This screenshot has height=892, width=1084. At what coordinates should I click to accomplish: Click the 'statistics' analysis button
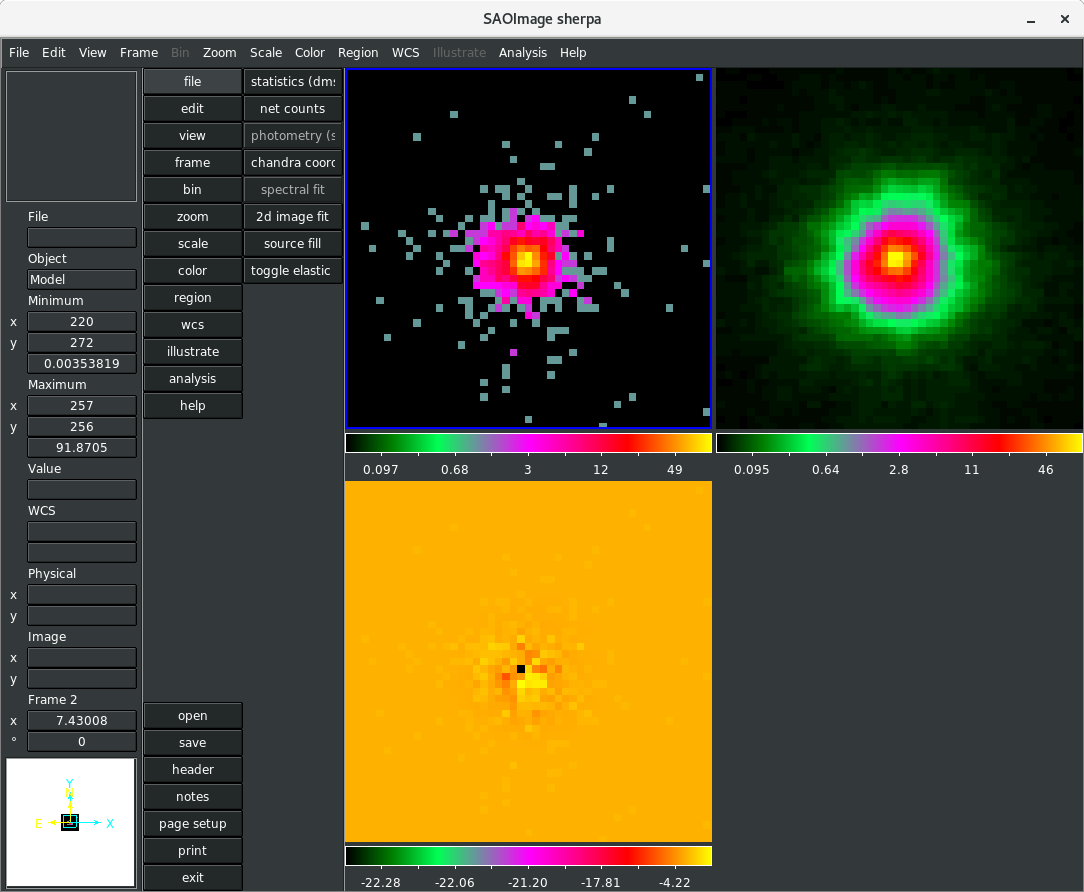coord(293,82)
